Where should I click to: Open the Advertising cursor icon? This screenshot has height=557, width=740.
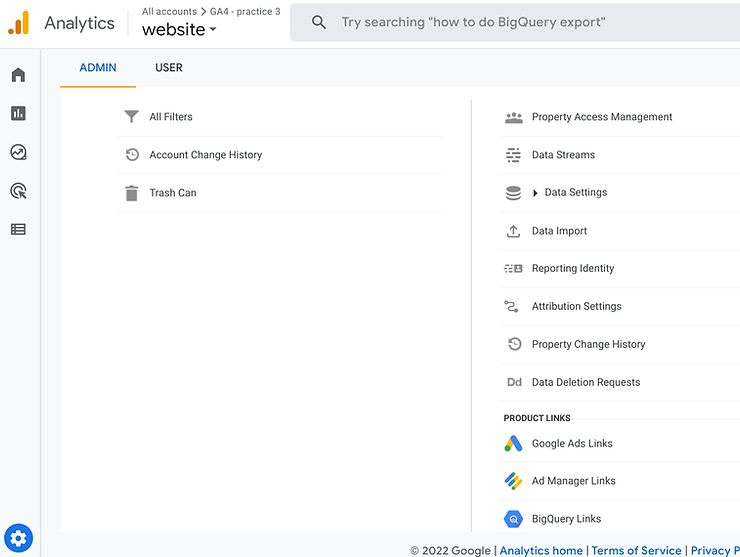pyautogui.click(x=18, y=191)
